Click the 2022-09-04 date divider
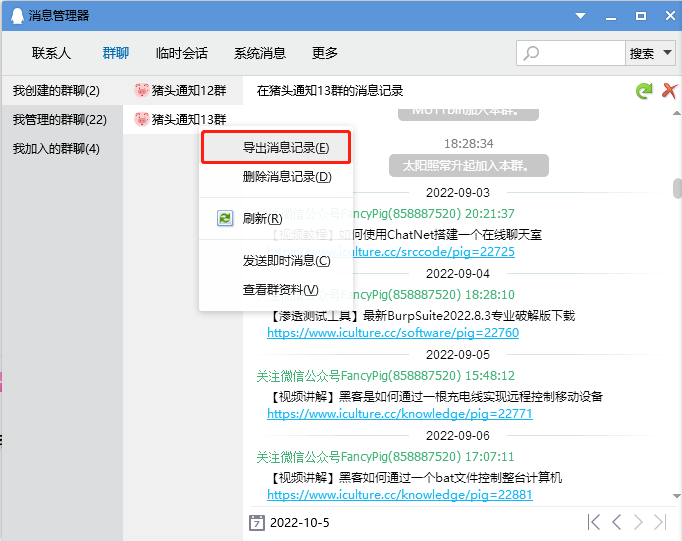 point(458,274)
